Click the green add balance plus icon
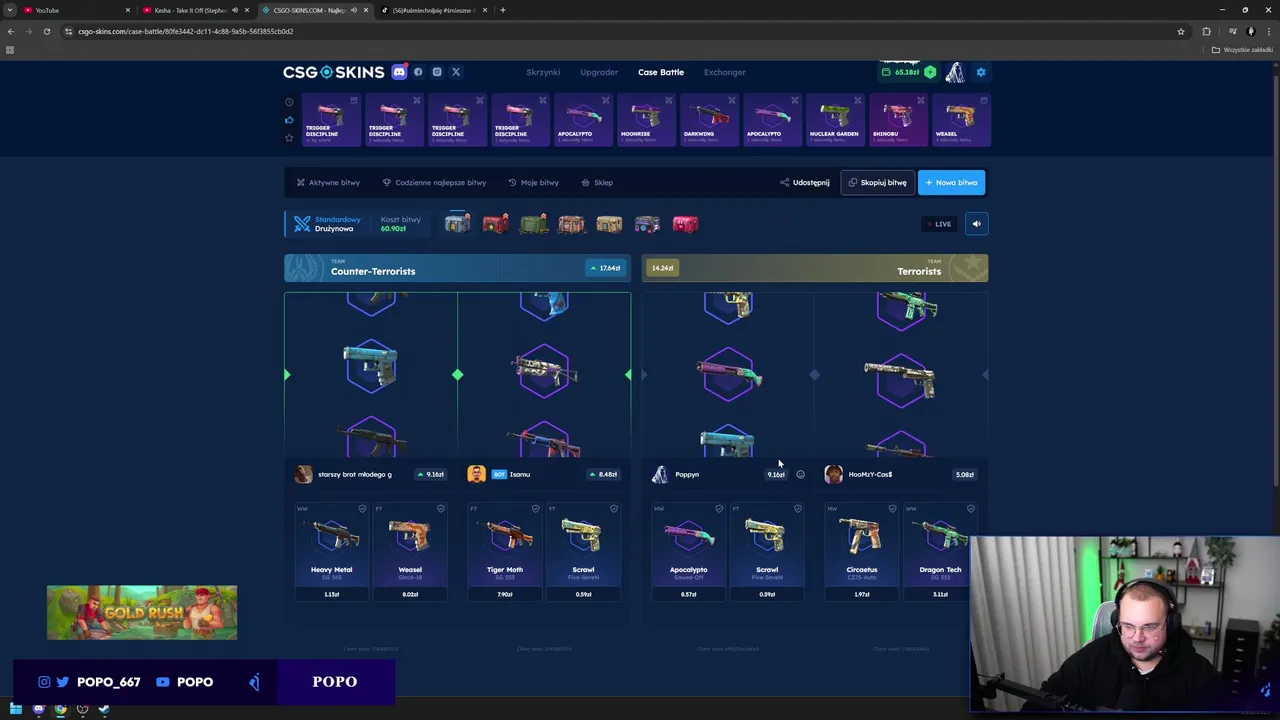This screenshot has width=1280, height=720. 930,72
